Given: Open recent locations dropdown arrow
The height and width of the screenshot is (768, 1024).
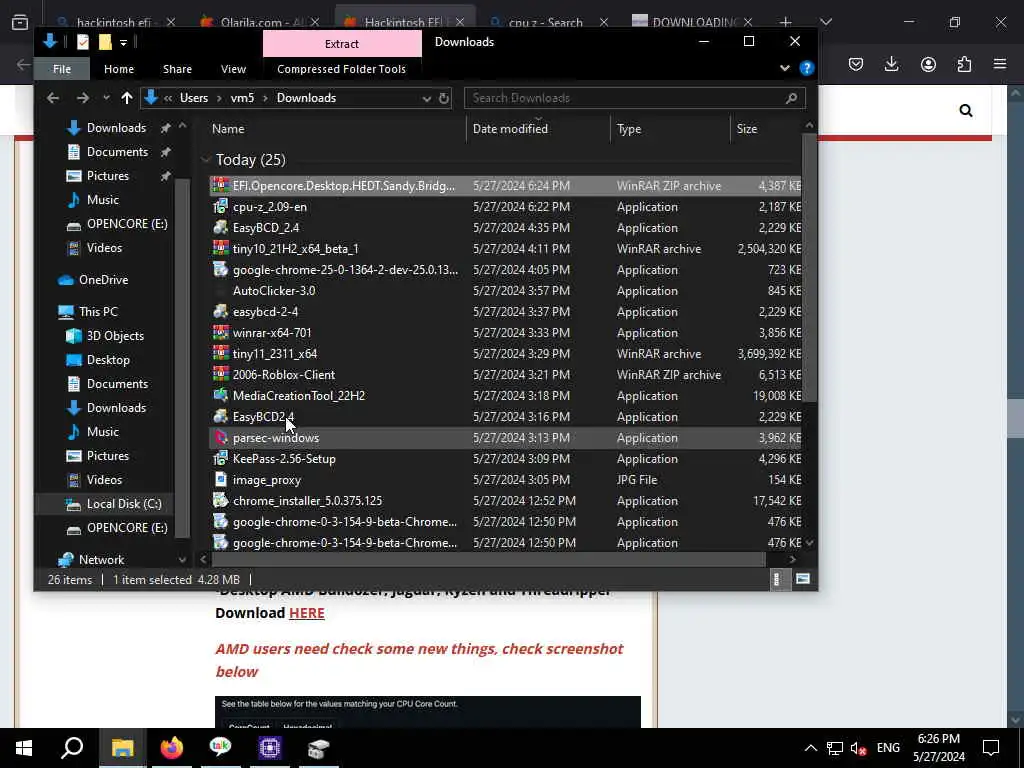Looking at the screenshot, I should click(x=106, y=98).
